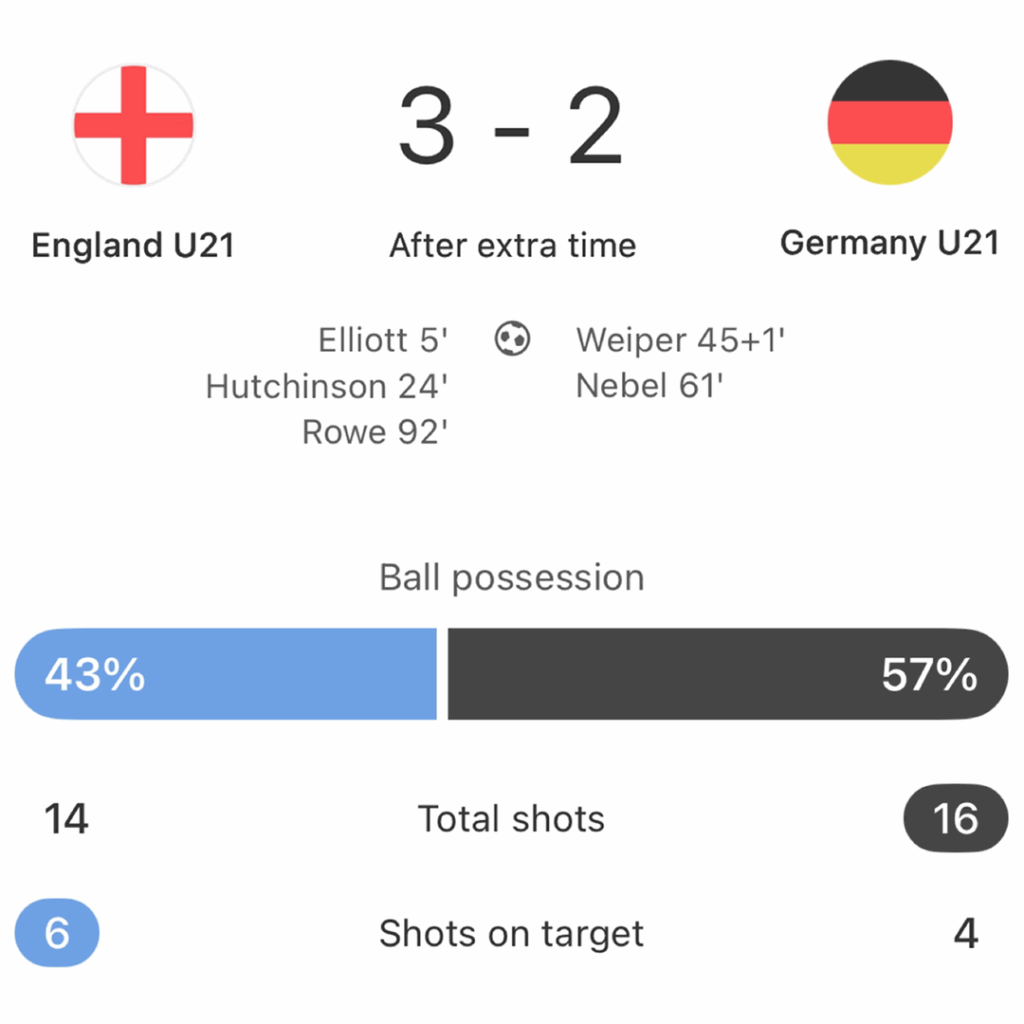Click the soccer ball goal icon
This screenshot has height=1024, width=1024.
tap(512, 338)
